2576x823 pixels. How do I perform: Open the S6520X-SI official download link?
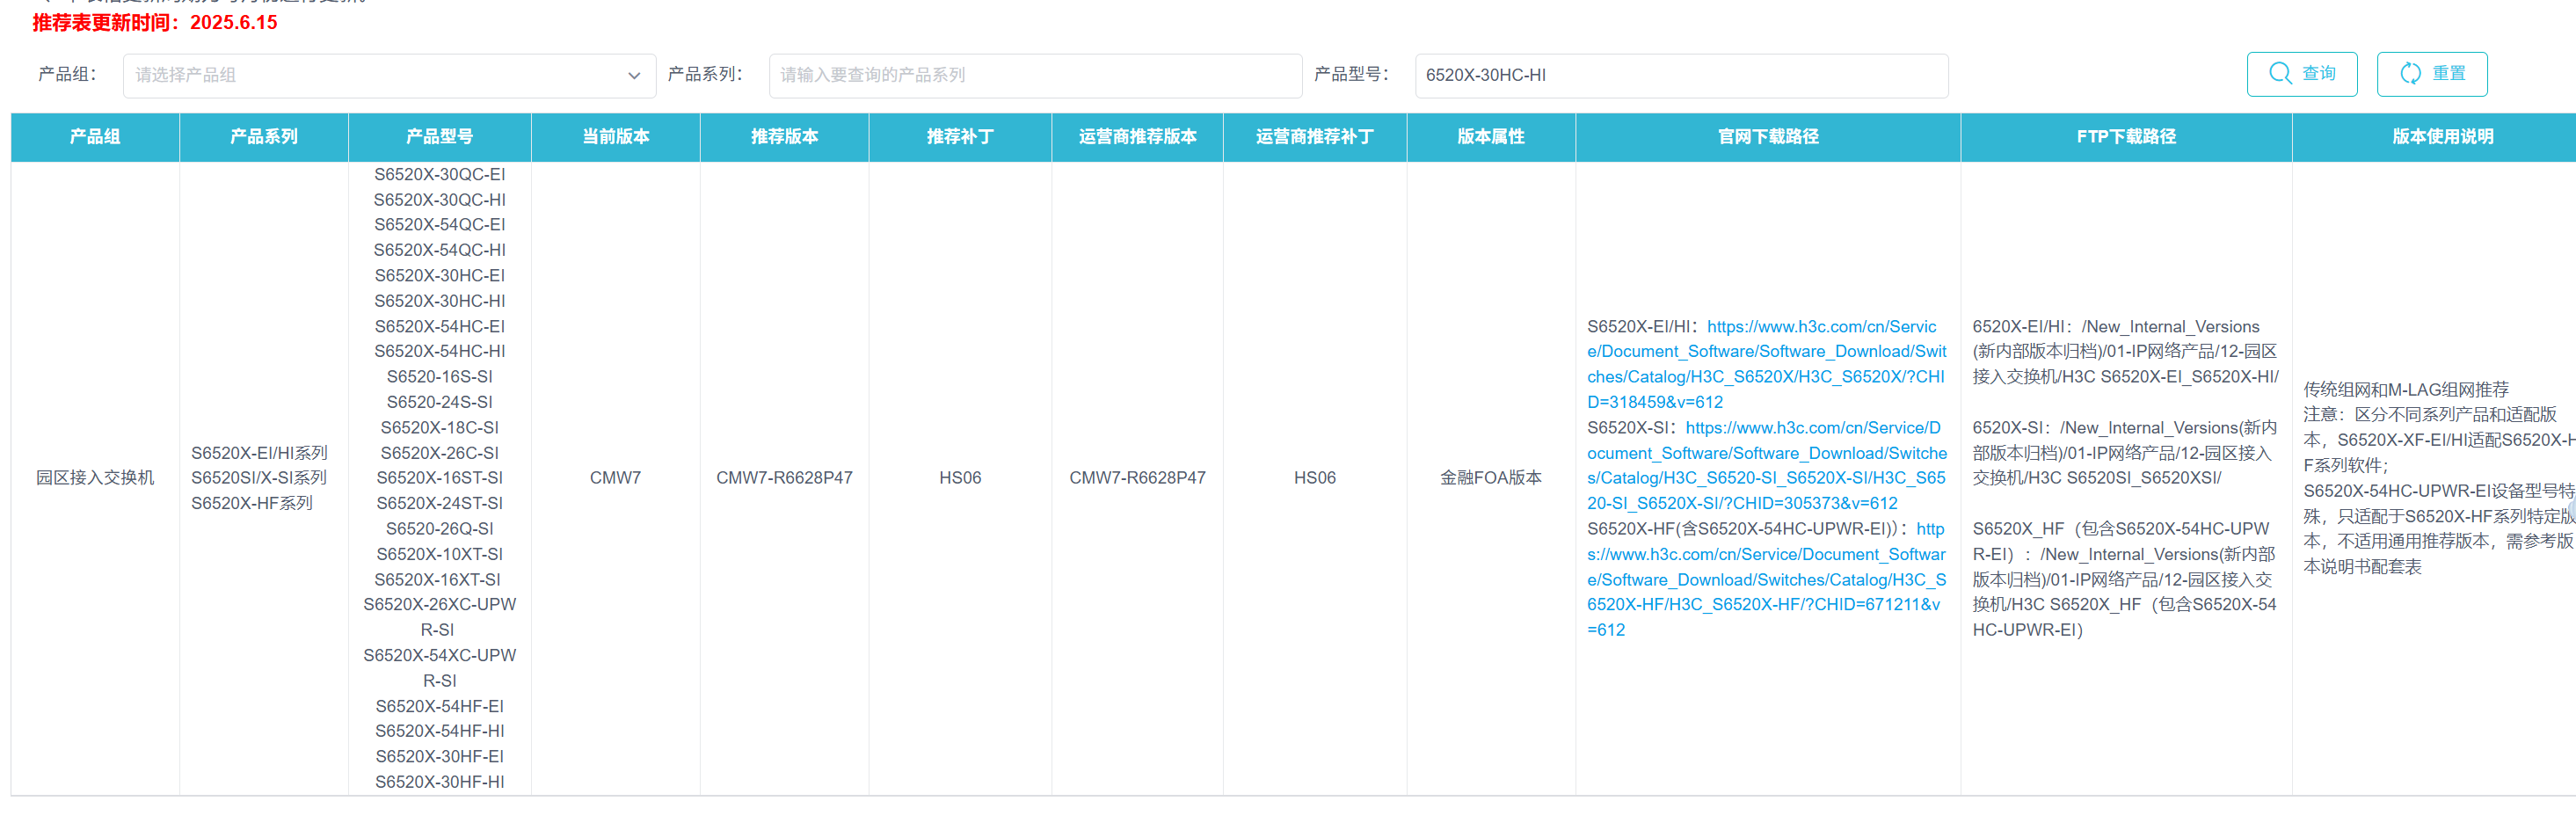tap(1766, 465)
